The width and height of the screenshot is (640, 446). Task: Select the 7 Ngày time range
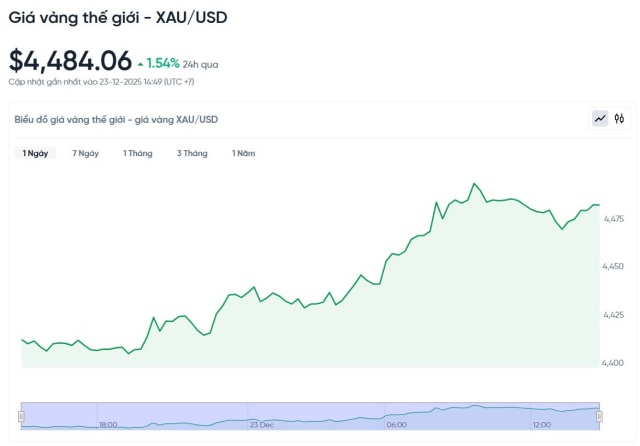click(x=86, y=153)
